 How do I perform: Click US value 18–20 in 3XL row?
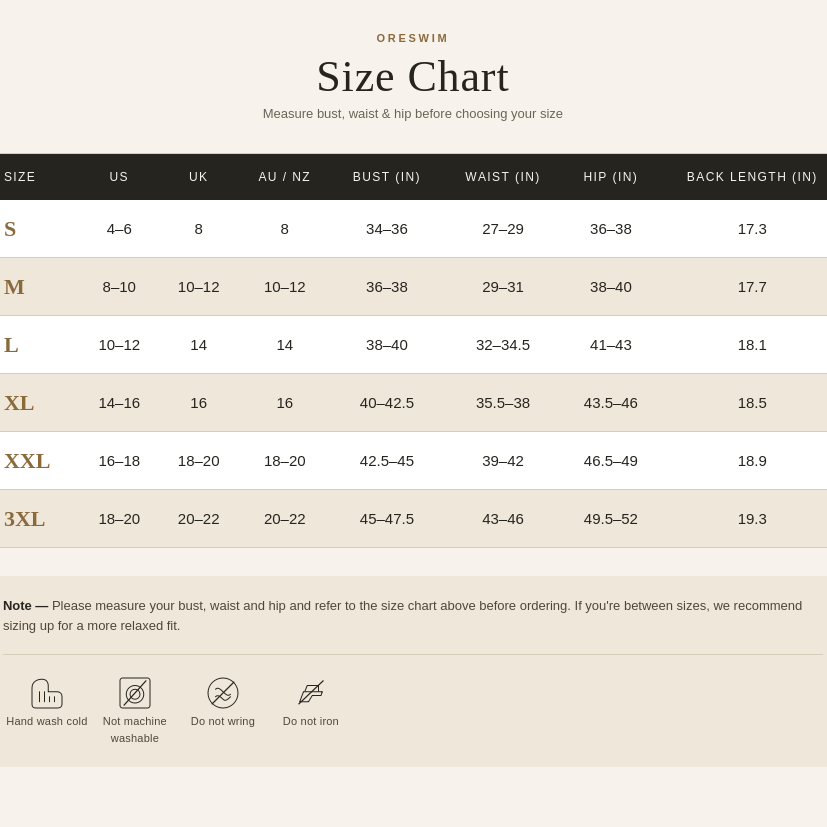[119, 519]
